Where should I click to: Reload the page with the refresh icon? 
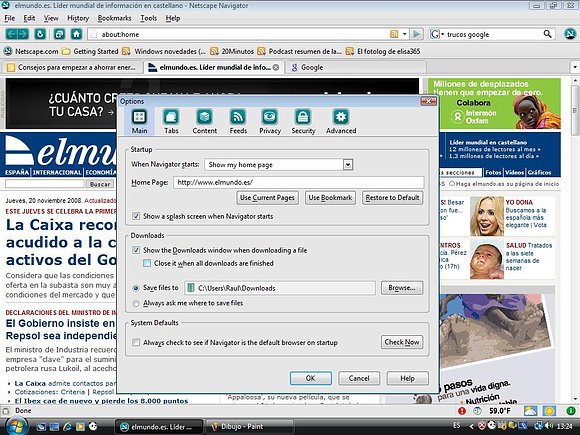(40, 34)
